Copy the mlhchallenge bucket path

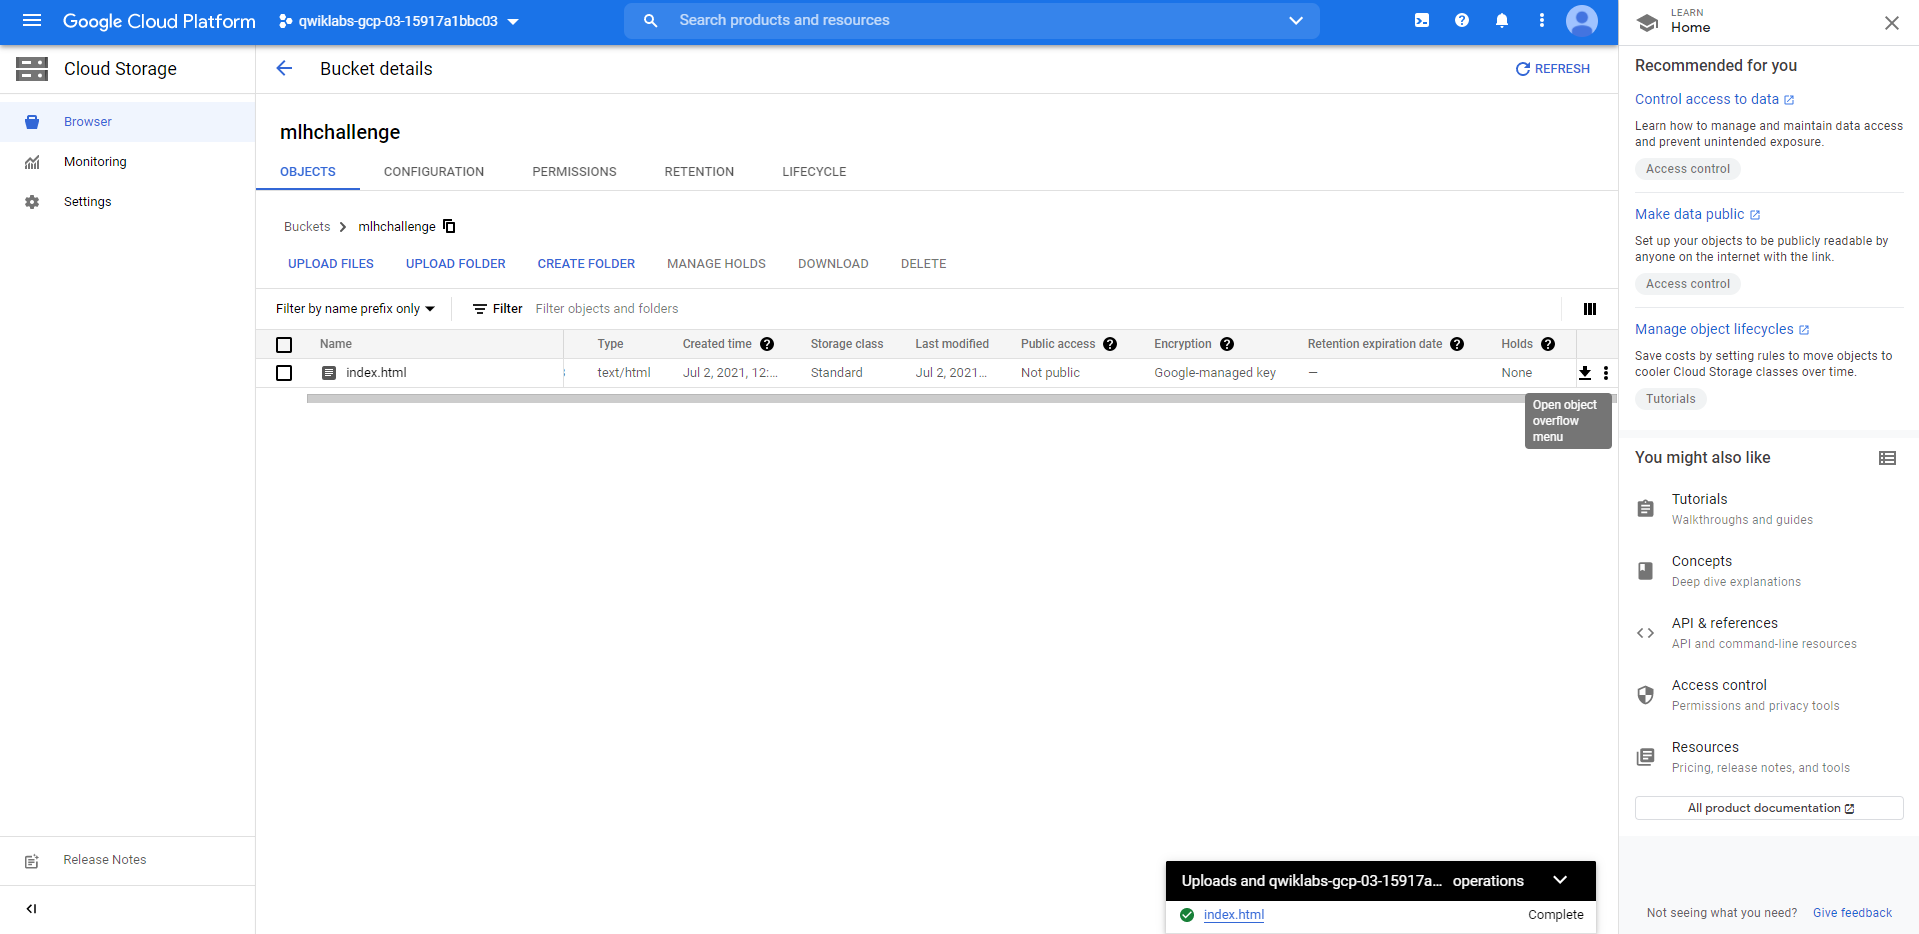click(x=450, y=226)
